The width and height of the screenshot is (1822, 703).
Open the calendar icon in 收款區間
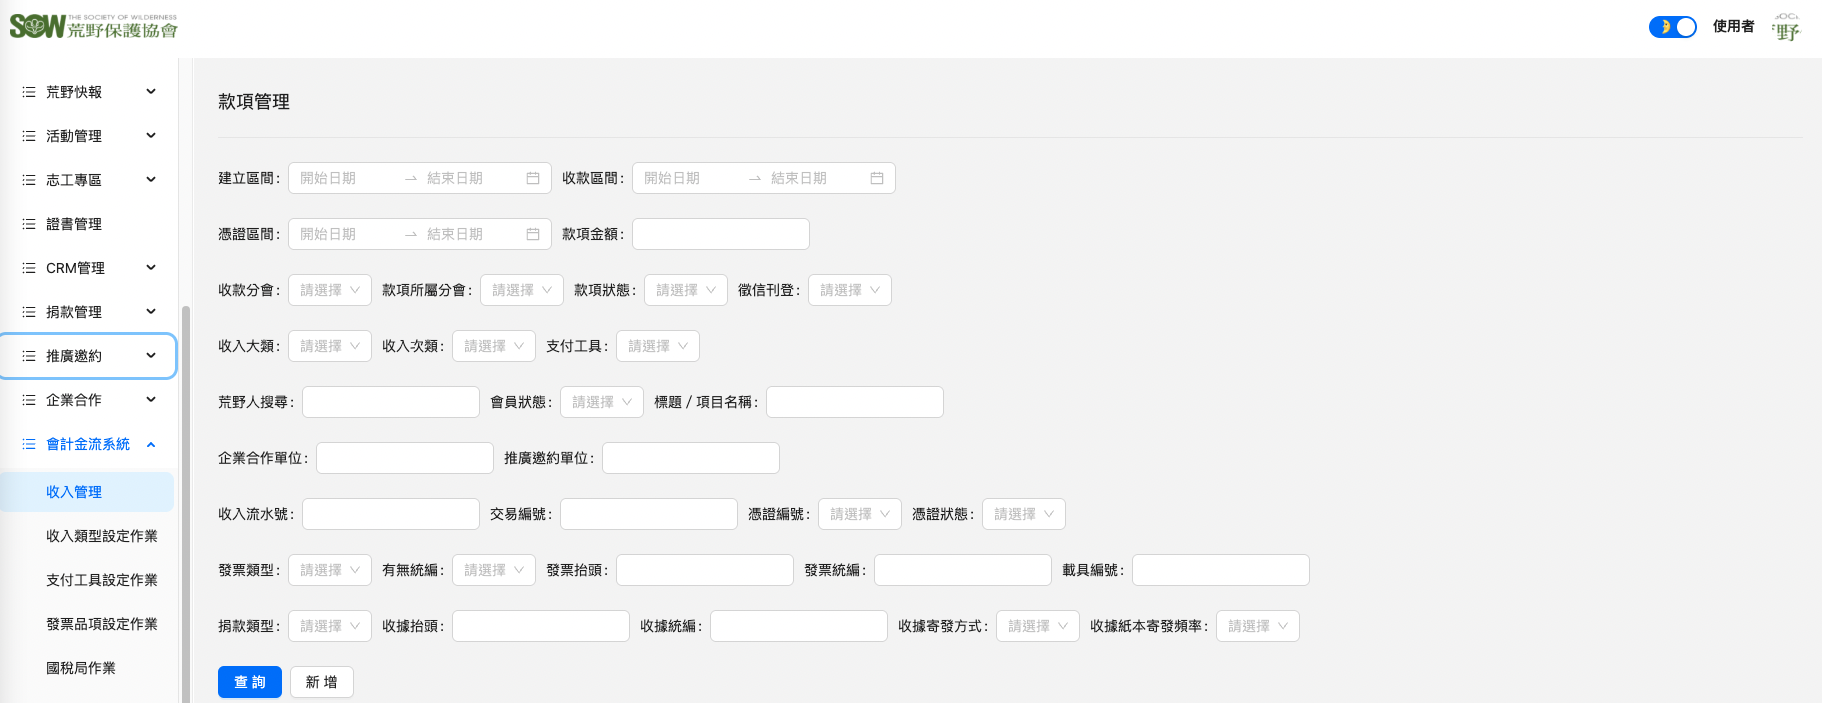(x=877, y=178)
